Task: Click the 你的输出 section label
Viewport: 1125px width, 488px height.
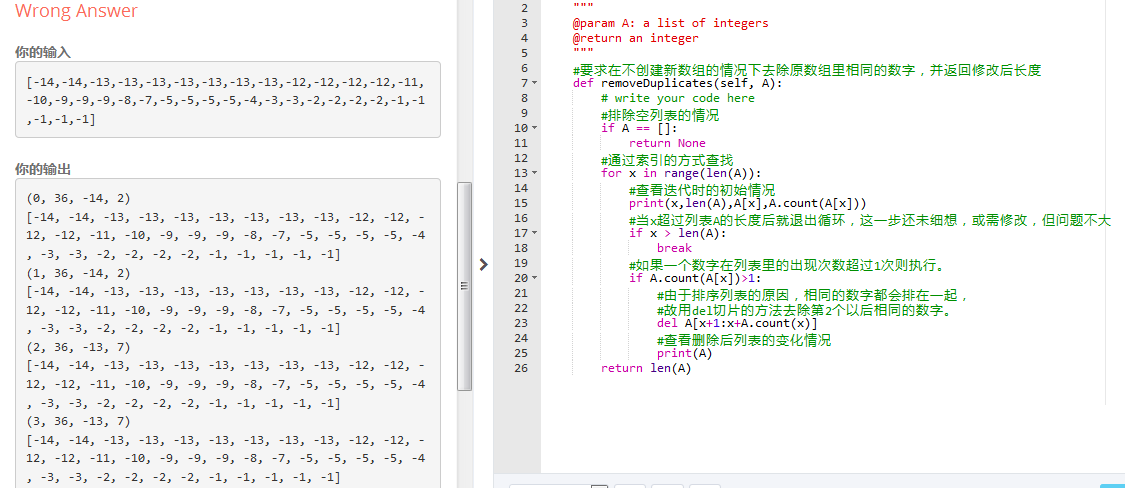Action: [x=43, y=169]
